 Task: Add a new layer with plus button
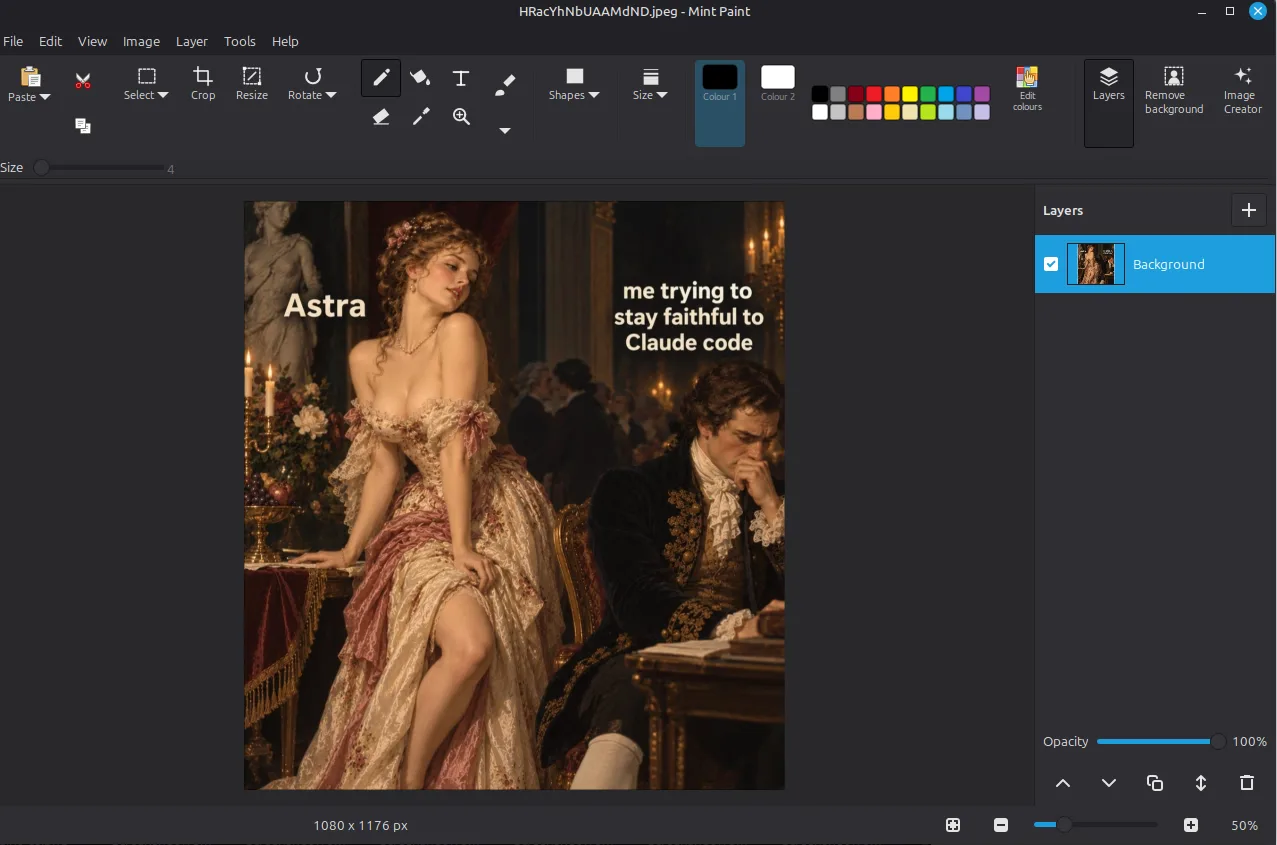[1248, 210]
